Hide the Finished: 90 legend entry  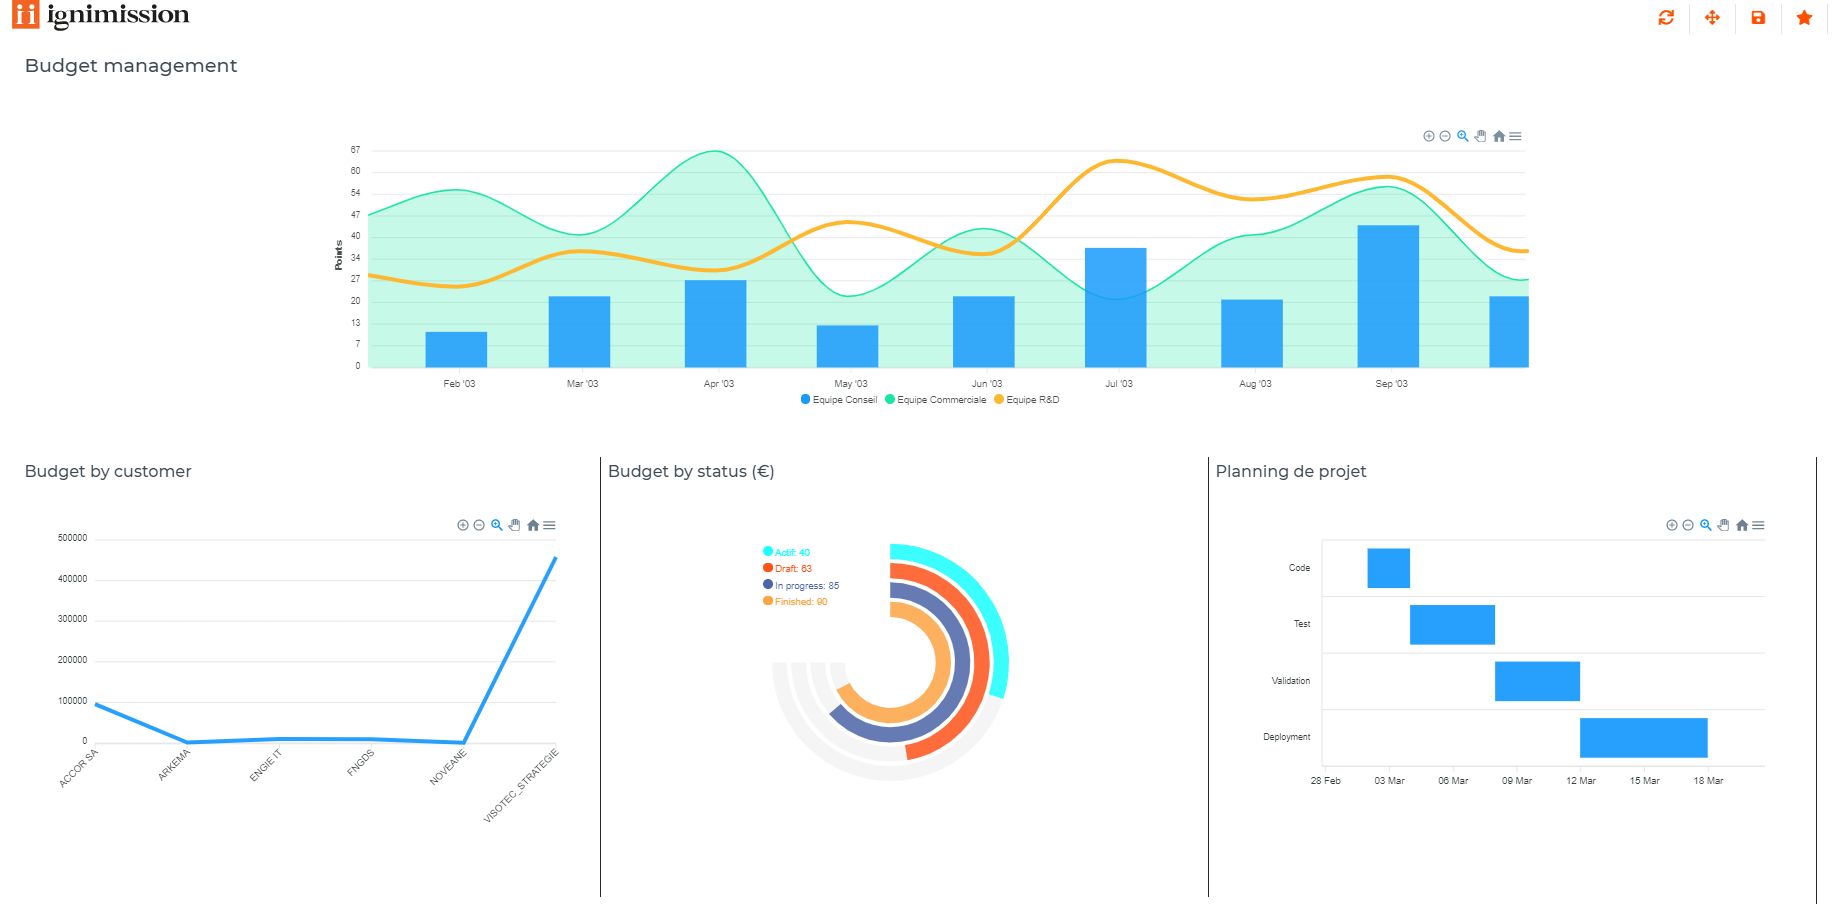click(795, 601)
